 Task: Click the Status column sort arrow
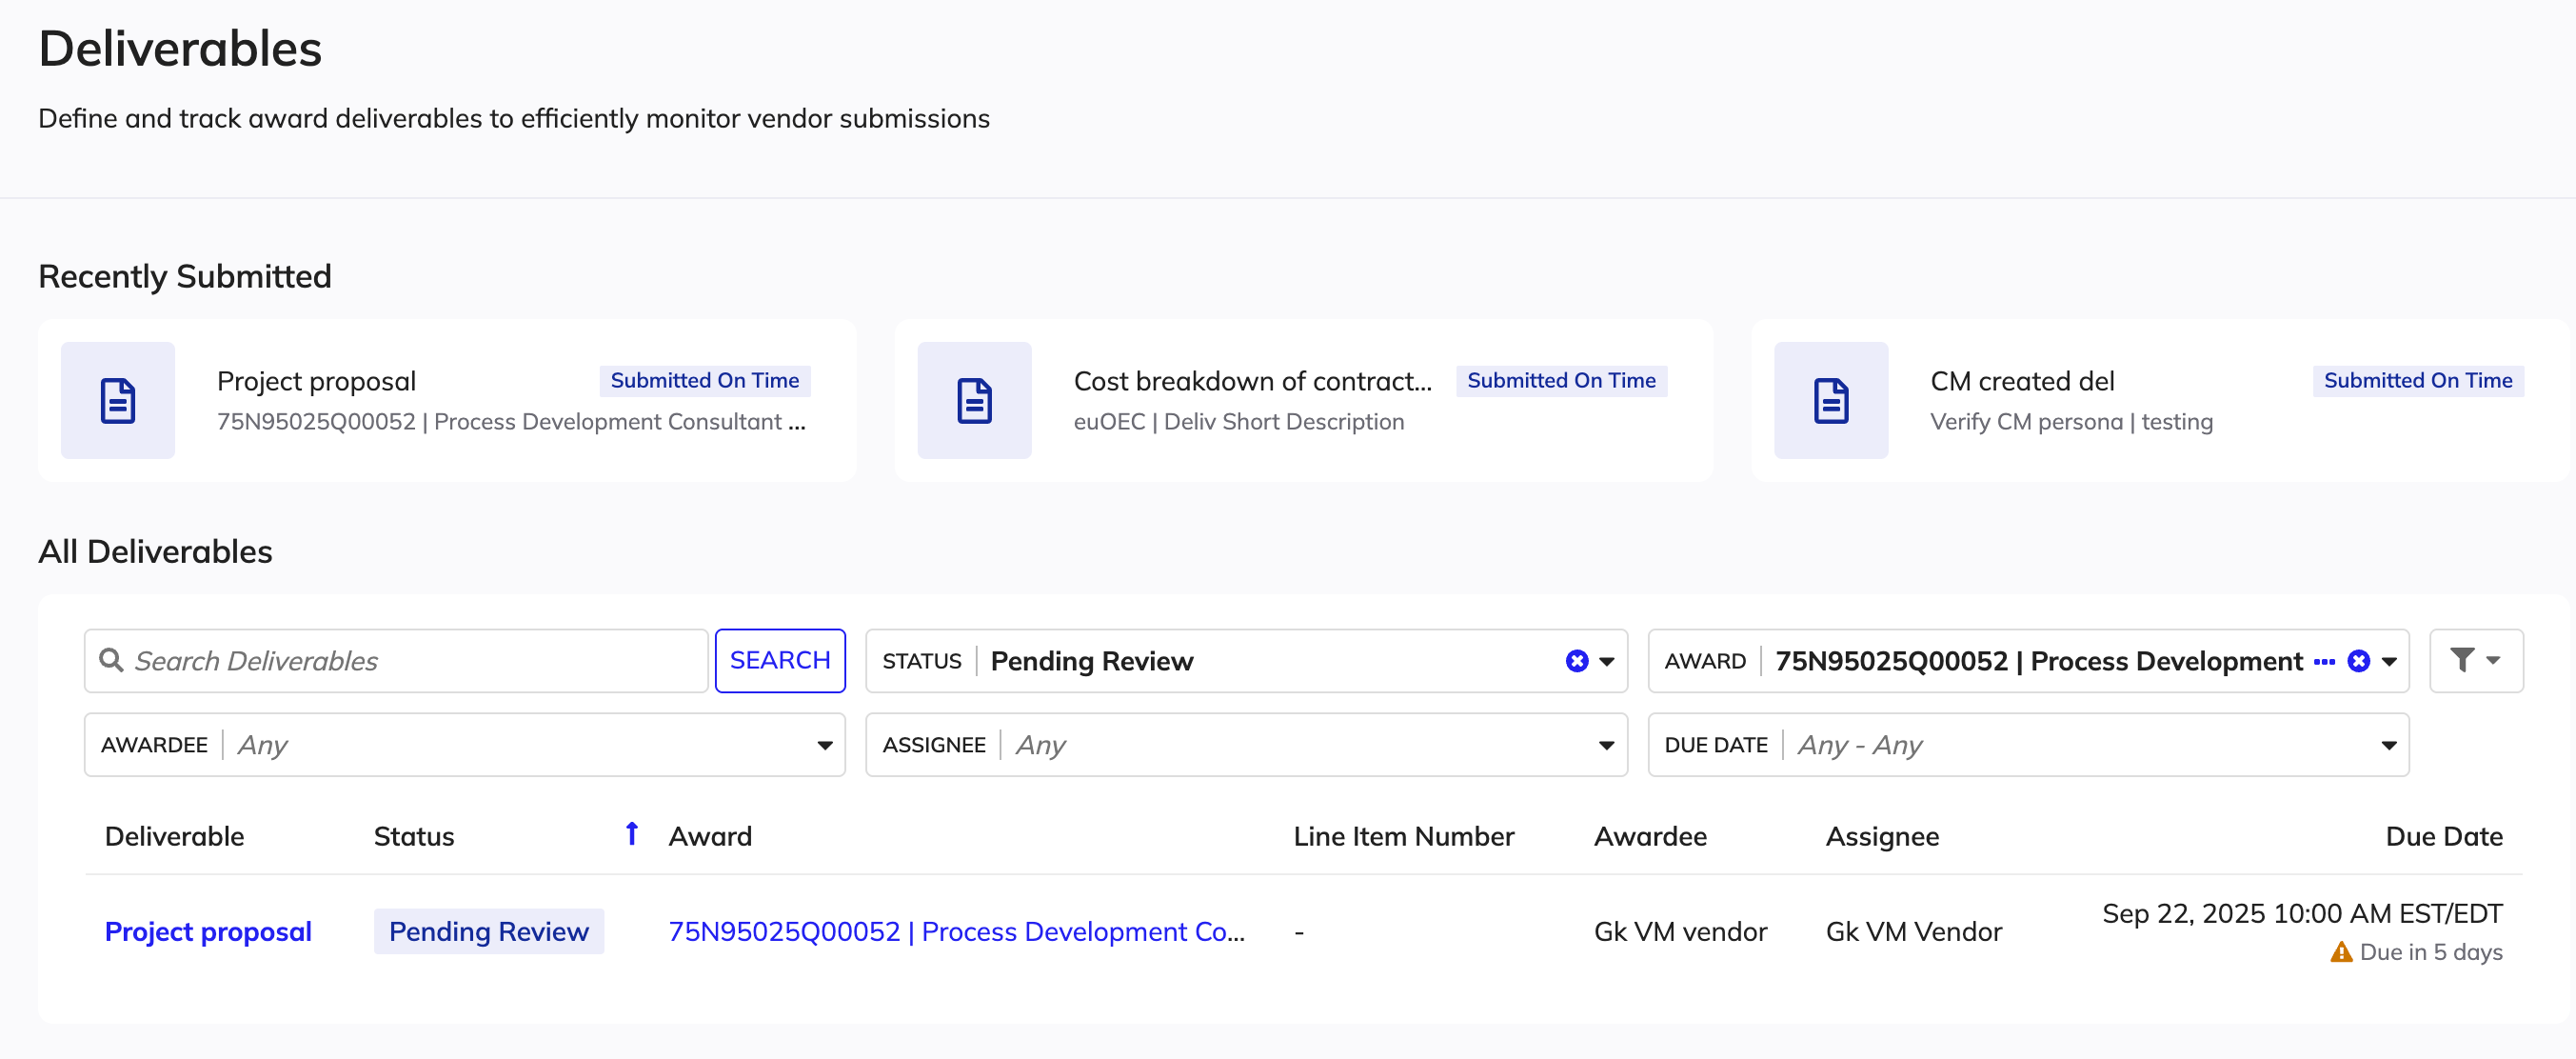click(x=631, y=833)
